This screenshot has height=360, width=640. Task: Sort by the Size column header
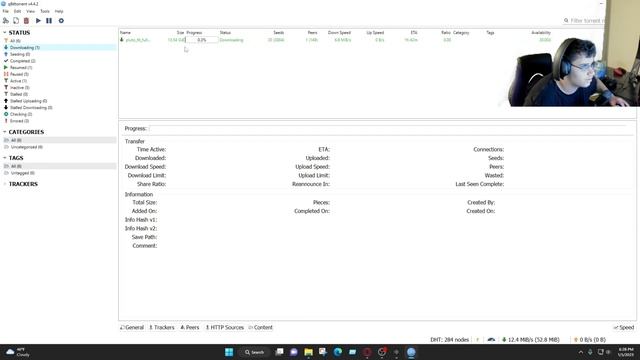tap(180, 32)
